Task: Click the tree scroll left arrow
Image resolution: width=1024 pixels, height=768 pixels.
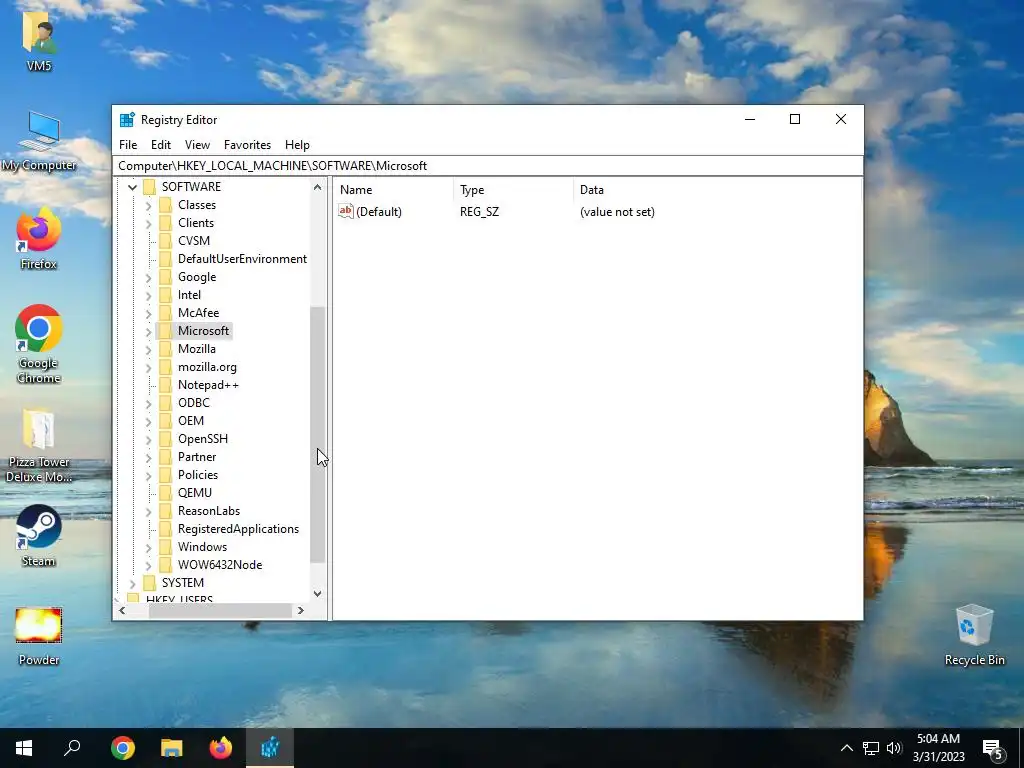Action: click(122, 611)
